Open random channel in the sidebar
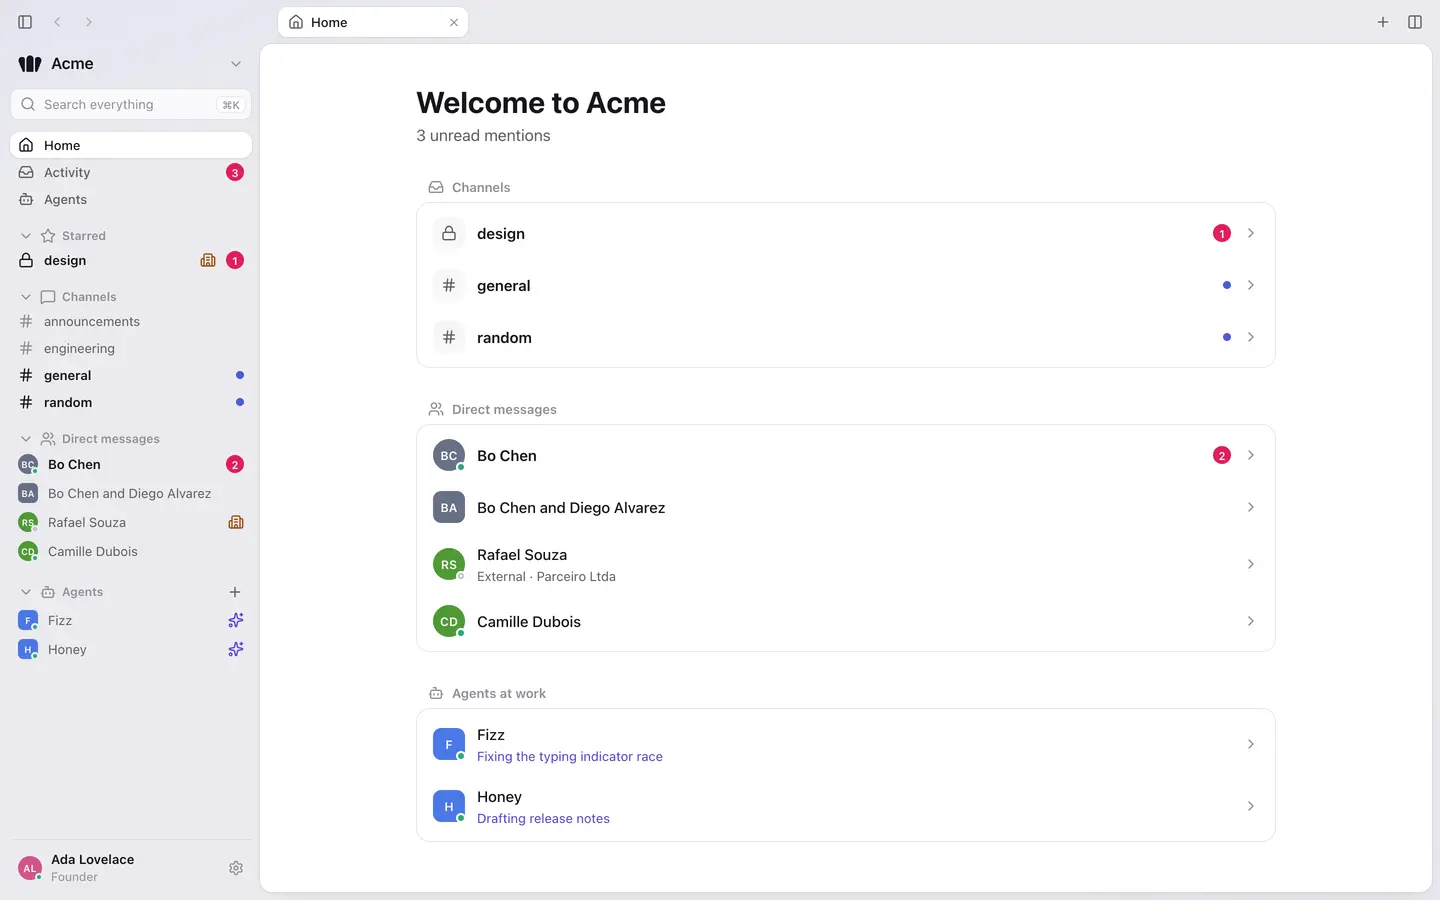This screenshot has height=900, width=1440. 131,402
